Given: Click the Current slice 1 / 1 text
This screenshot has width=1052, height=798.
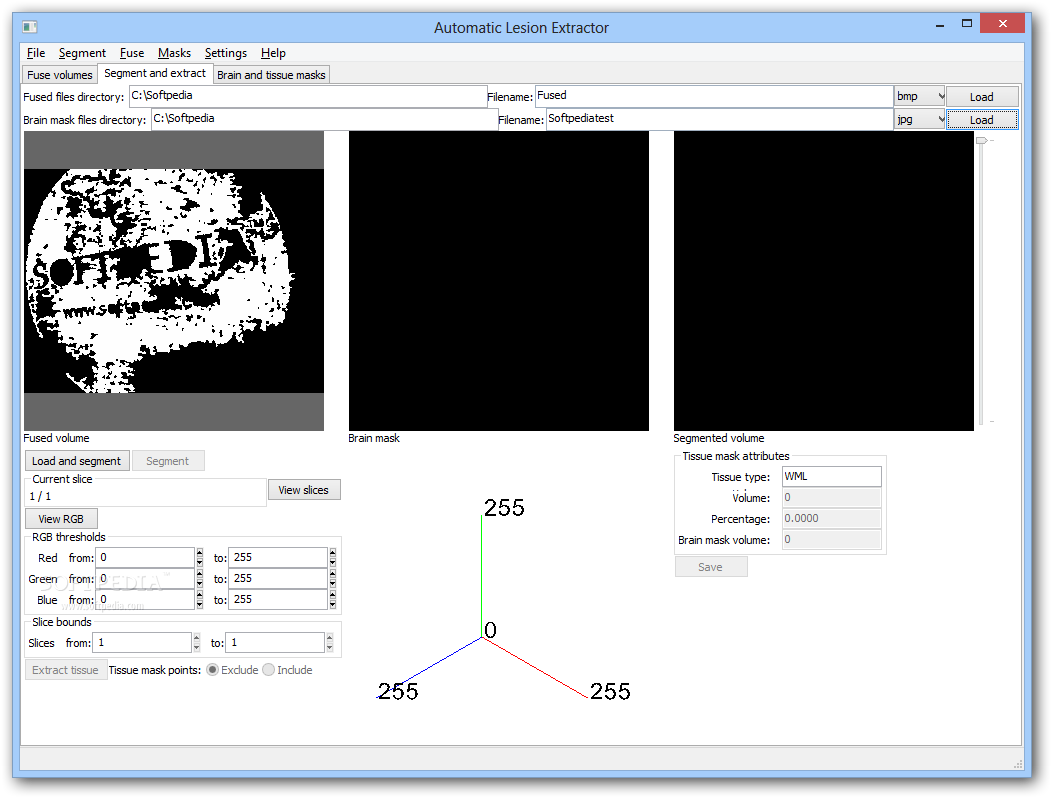Looking at the screenshot, I should 40,496.
